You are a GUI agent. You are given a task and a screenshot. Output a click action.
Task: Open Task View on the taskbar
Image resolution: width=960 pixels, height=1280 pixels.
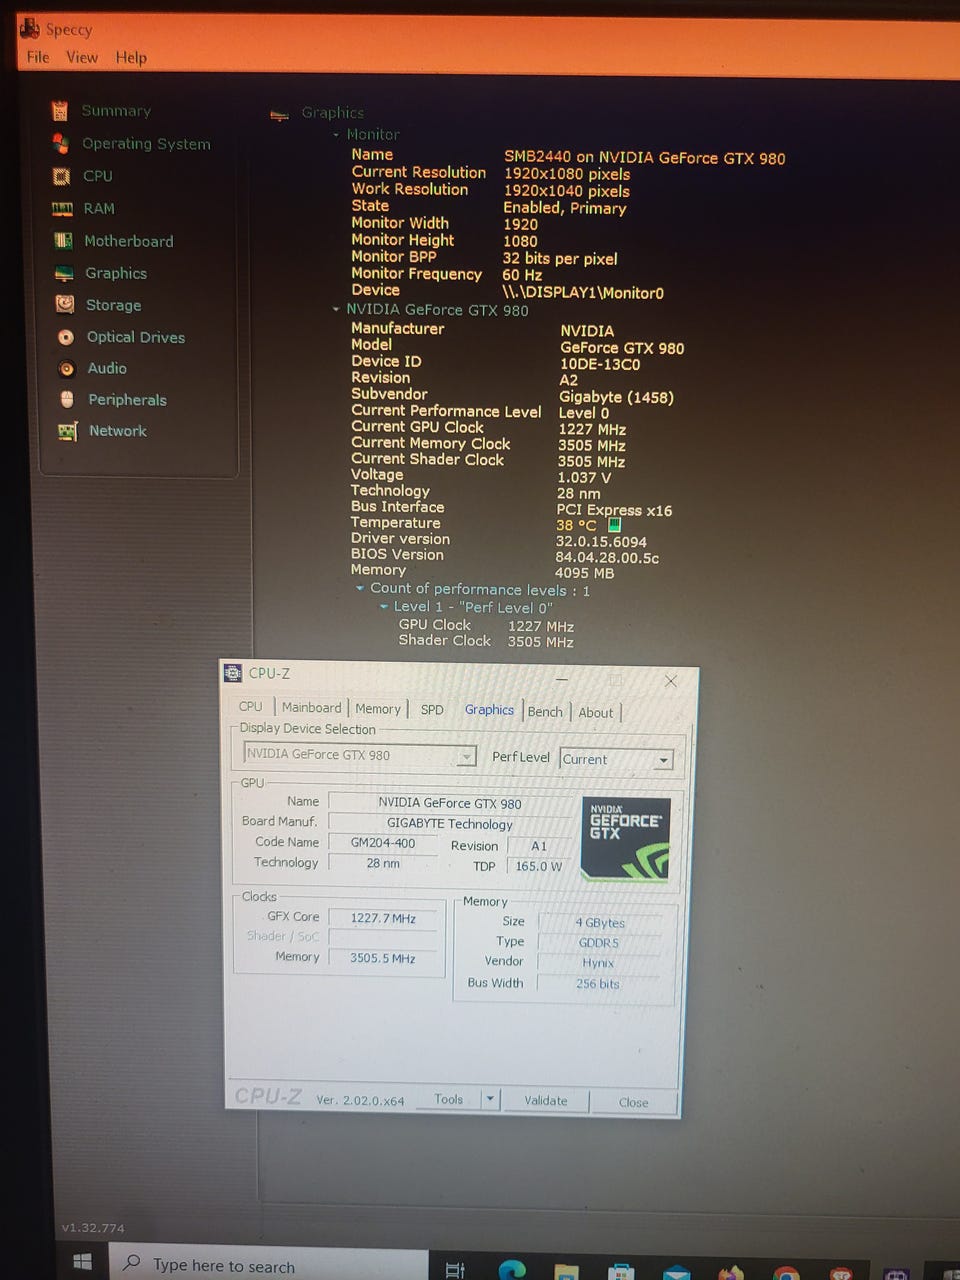coord(454,1268)
